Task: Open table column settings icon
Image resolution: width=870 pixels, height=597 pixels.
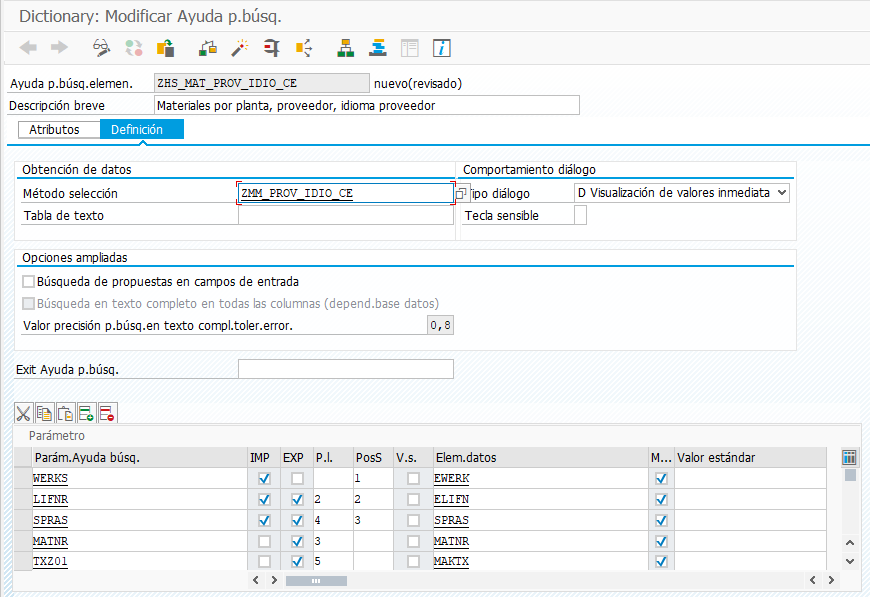Action: pyautogui.click(x=849, y=457)
